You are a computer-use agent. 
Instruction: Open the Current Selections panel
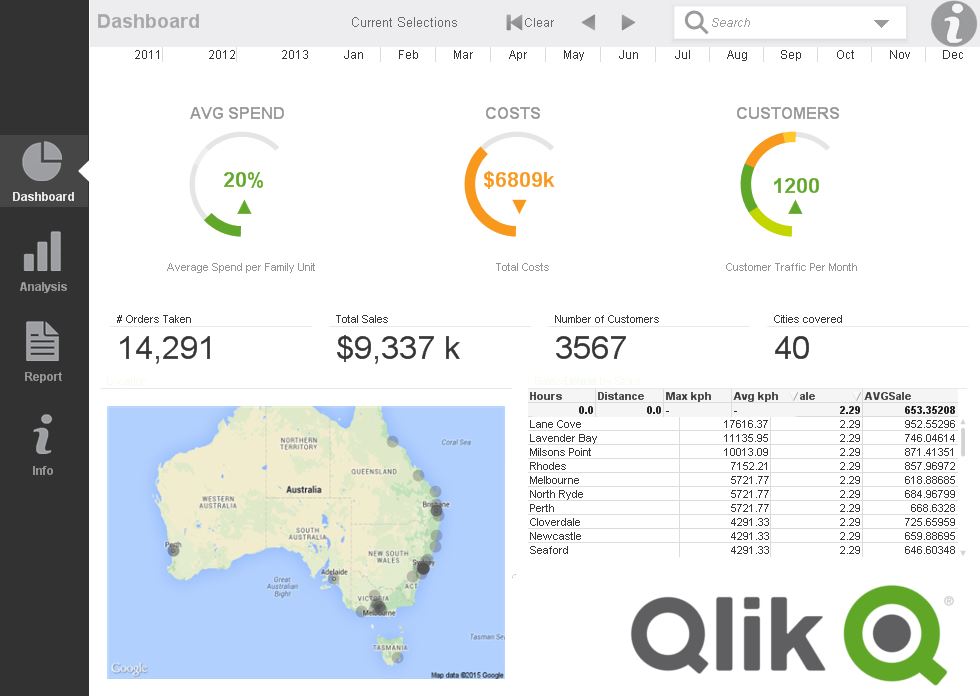pyautogui.click(x=403, y=21)
